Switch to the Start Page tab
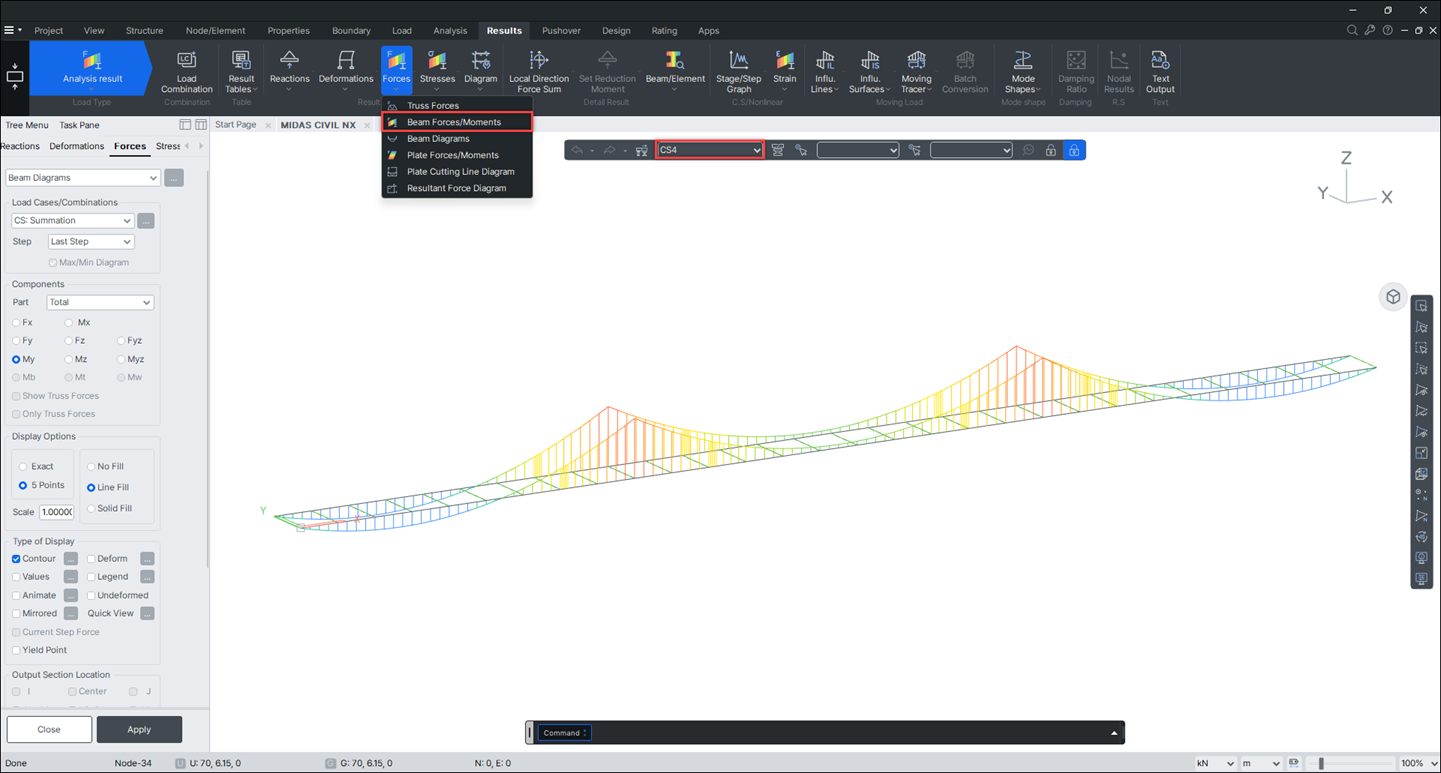Image resolution: width=1441 pixels, height=773 pixels. [236, 125]
